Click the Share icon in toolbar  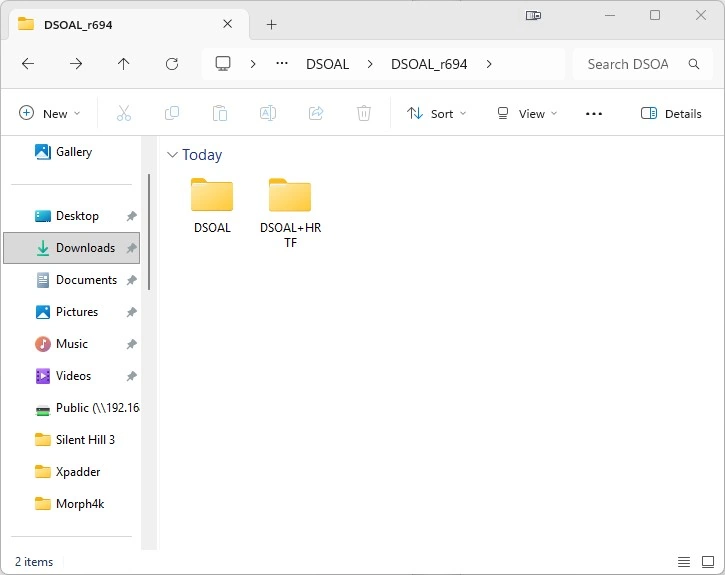pos(316,113)
